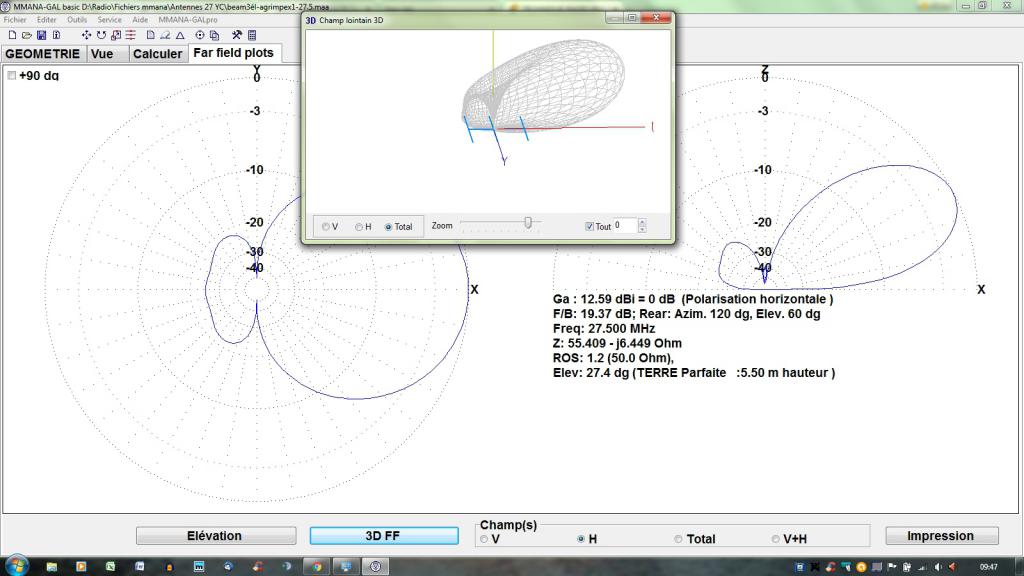1024x576 pixels.
Task: Open the hammer and wrench options icon
Action: click(236, 35)
